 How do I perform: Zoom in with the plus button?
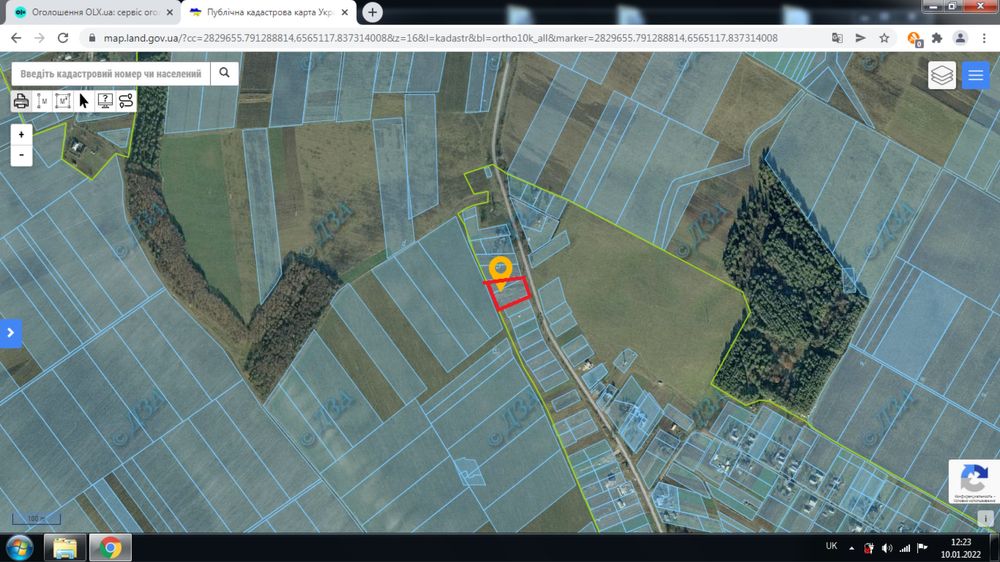[21, 135]
